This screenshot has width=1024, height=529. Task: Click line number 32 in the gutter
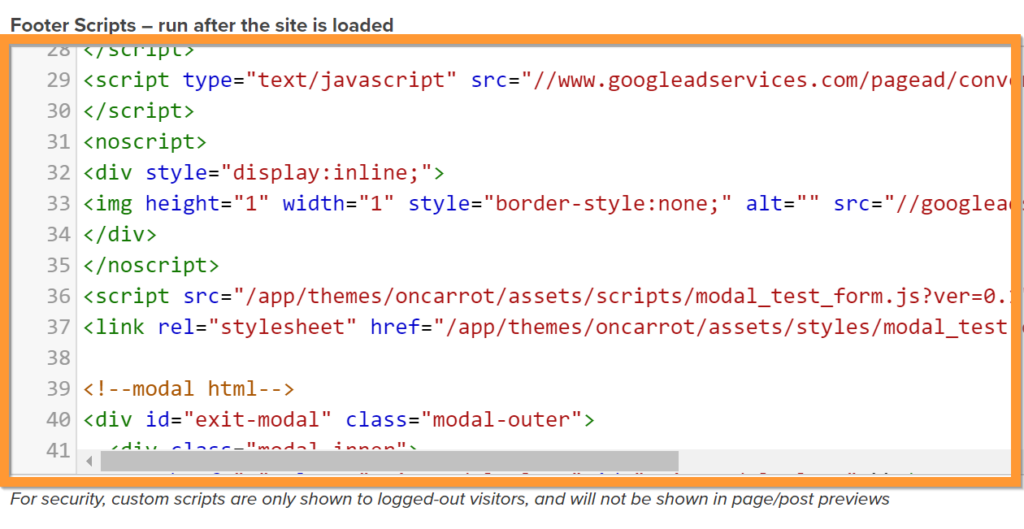tap(58, 173)
